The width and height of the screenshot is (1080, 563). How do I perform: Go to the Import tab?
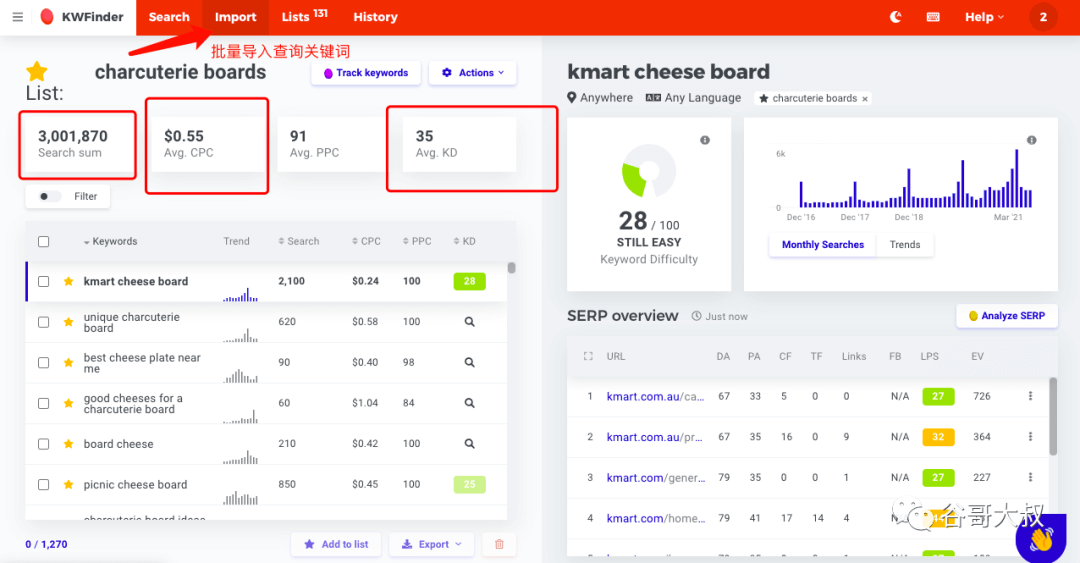point(235,17)
